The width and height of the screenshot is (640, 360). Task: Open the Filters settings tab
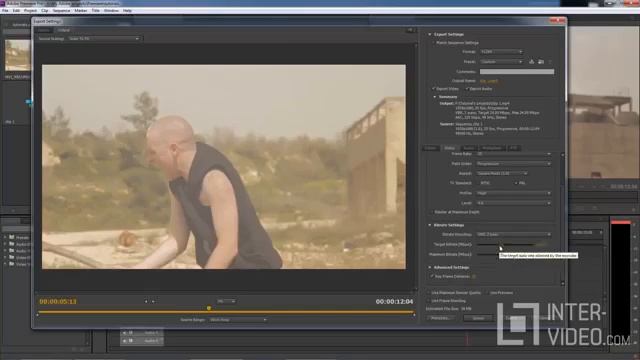[431, 148]
